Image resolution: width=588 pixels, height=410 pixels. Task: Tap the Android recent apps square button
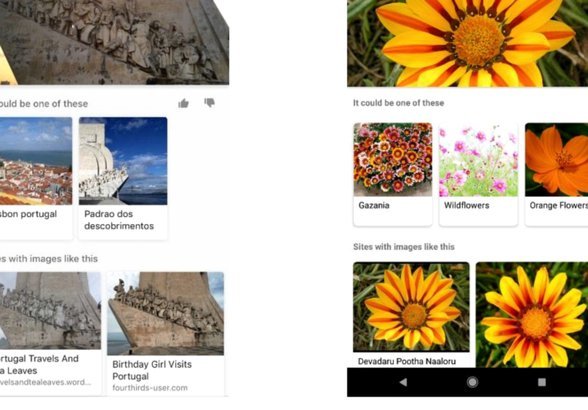click(x=542, y=382)
